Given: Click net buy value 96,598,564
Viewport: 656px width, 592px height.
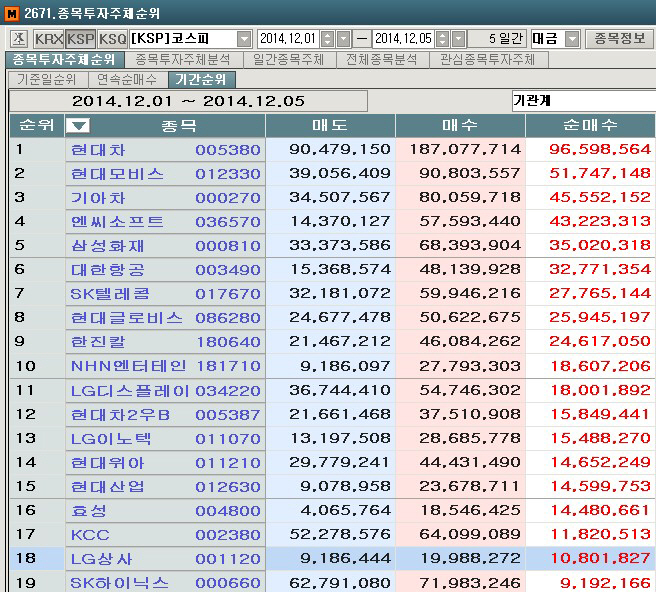Looking at the screenshot, I should 600,149.
